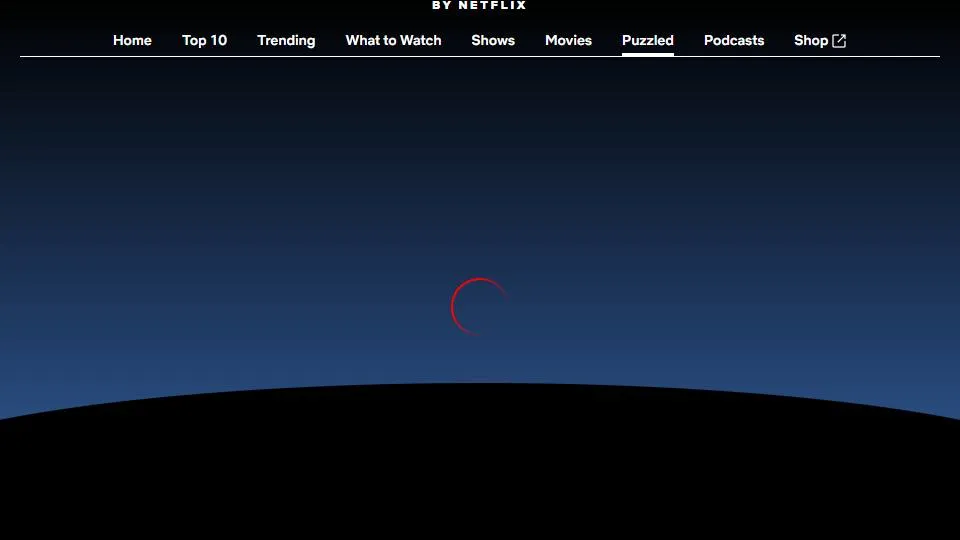This screenshot has height=540, width=960.
Task: Open the Shop external link
Action: pos(820,40)
